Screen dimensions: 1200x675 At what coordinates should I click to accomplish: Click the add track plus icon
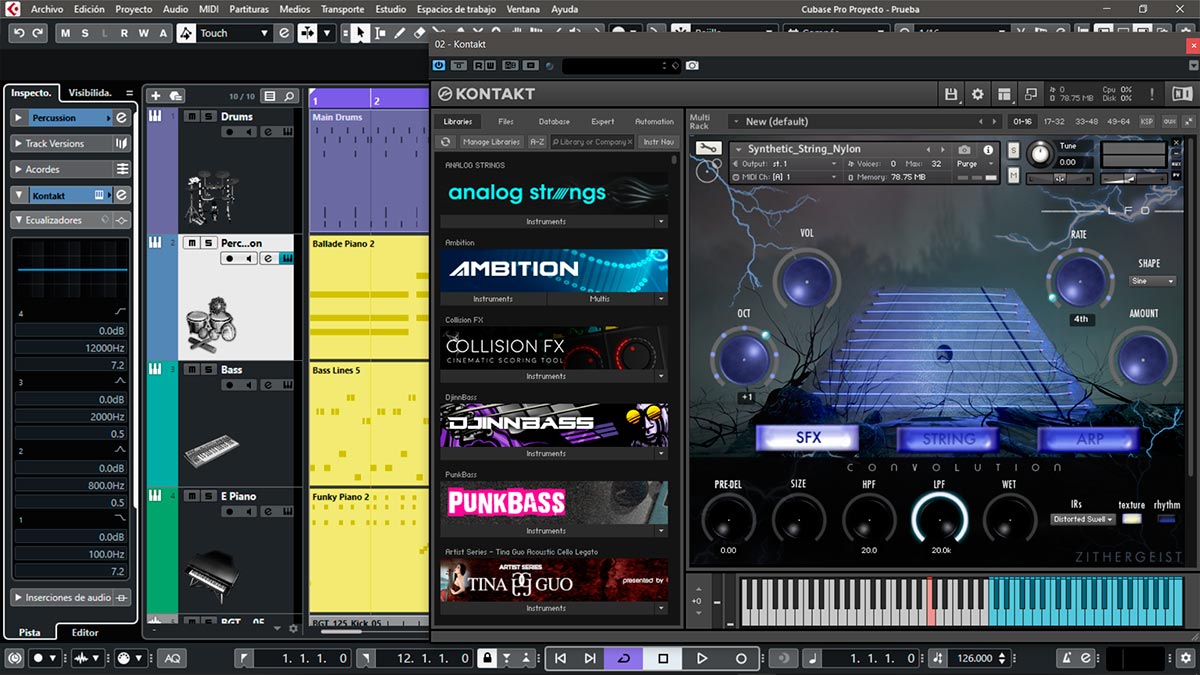click(x=155, y=96)
